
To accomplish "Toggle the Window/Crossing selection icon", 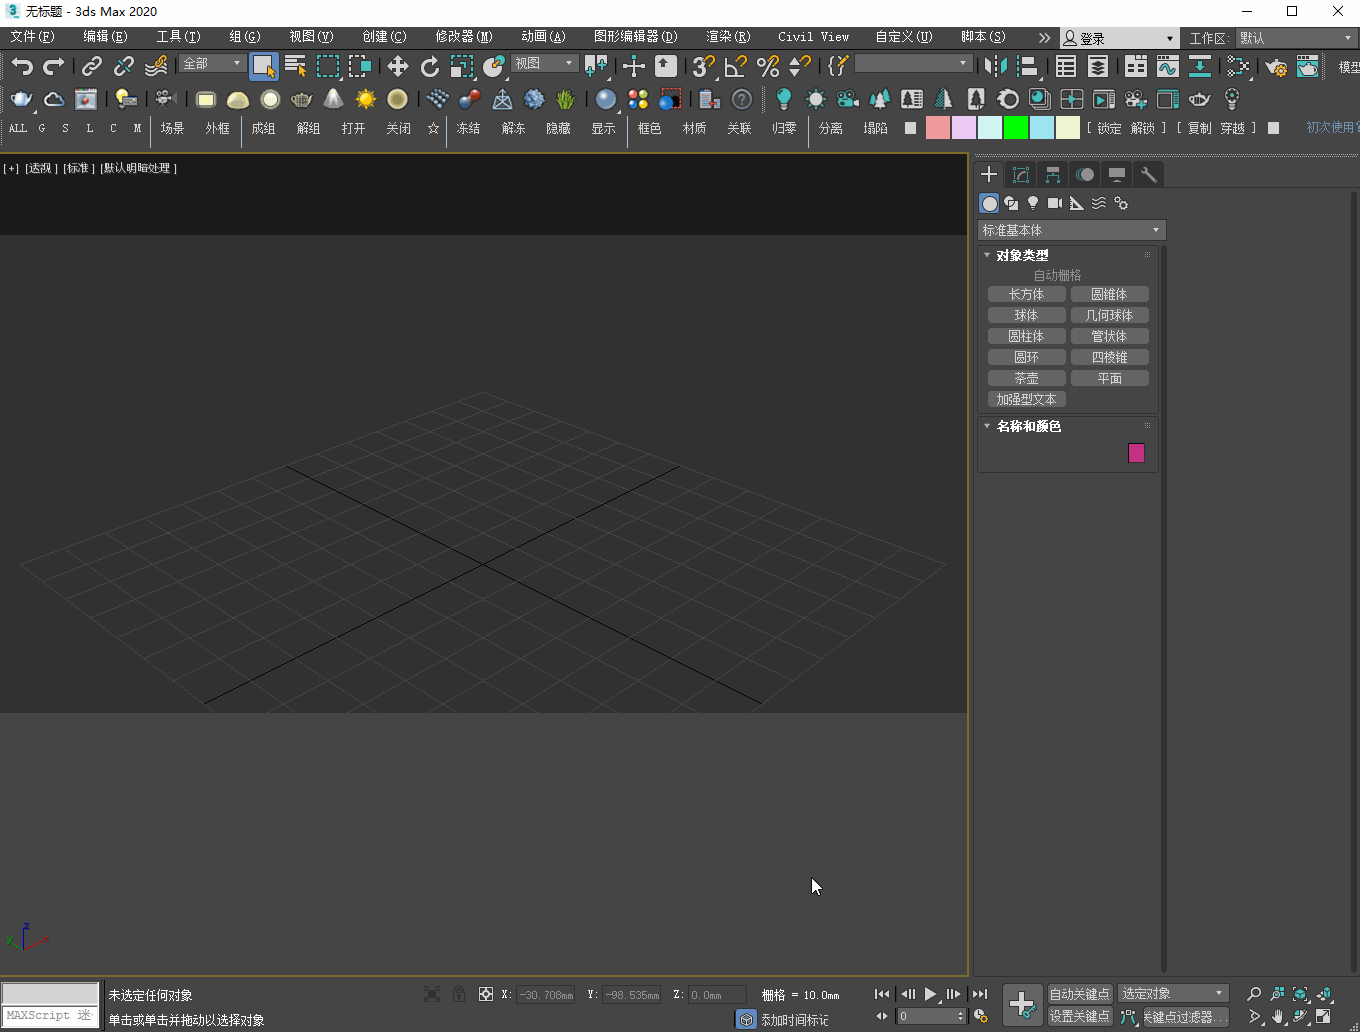I will [360, 66].
